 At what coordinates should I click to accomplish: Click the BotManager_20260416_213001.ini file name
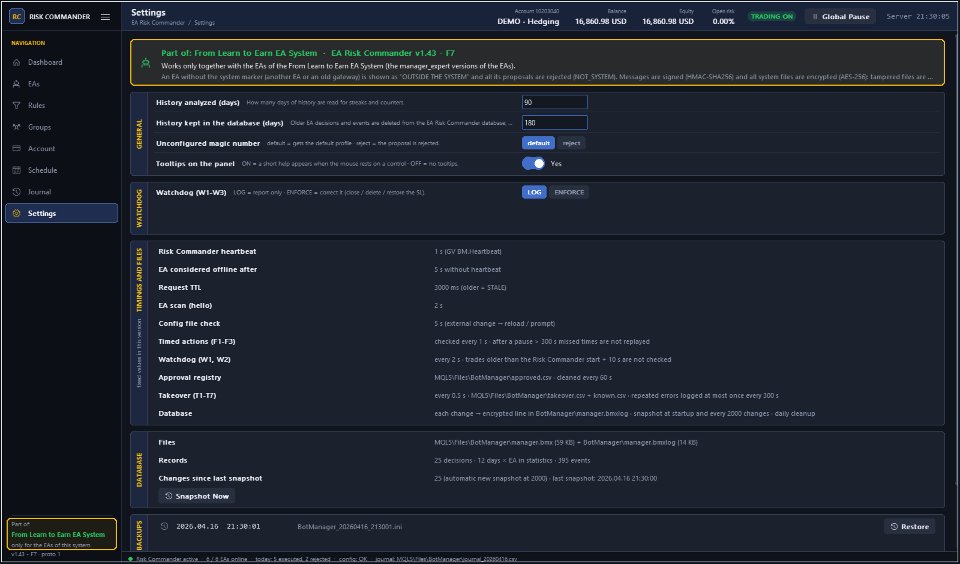tap(350, 527)
